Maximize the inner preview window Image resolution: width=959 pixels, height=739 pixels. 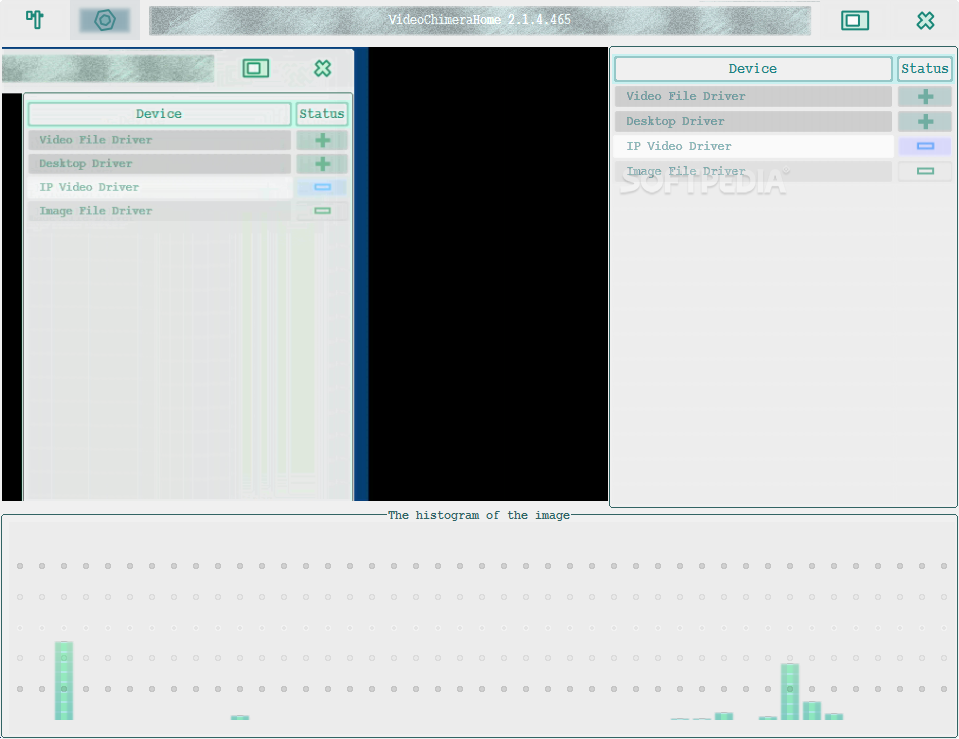256,68
